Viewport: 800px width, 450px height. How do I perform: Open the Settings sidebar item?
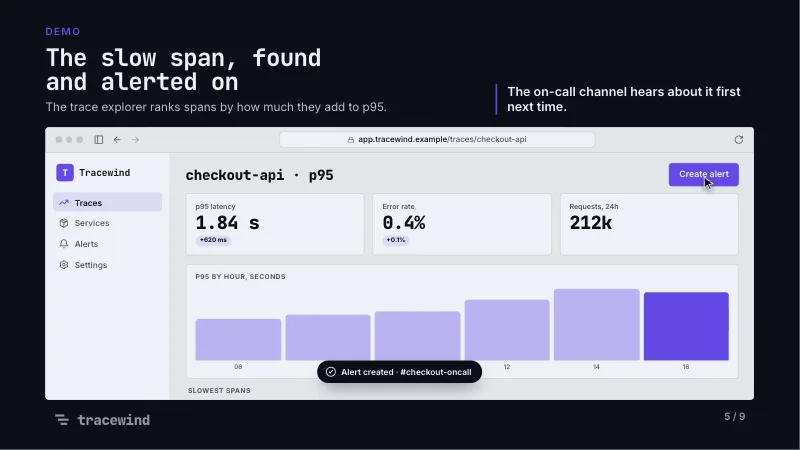(x=108, y=265)
